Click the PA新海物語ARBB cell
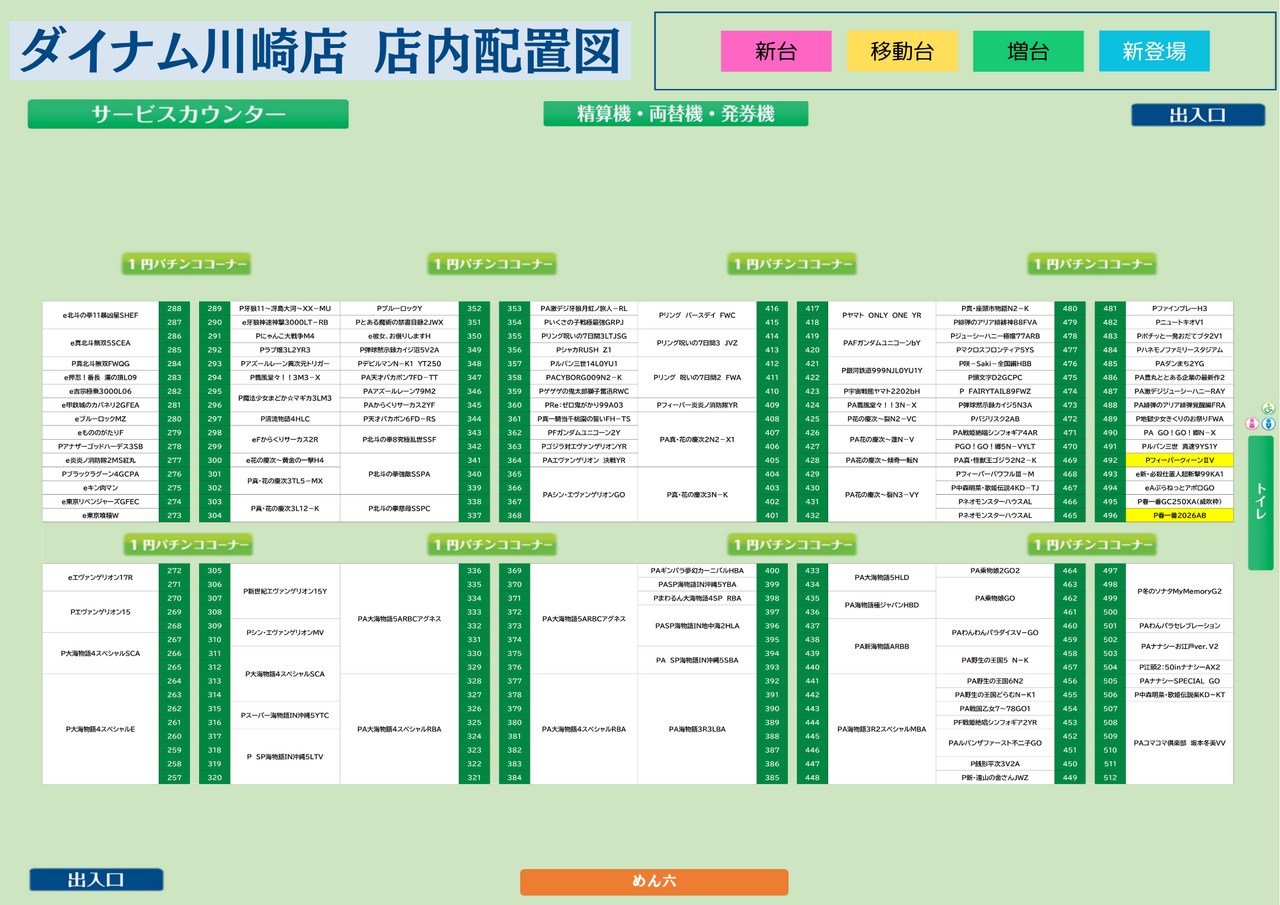Screen dimensions: 1280x905 [x=882, y=647]
